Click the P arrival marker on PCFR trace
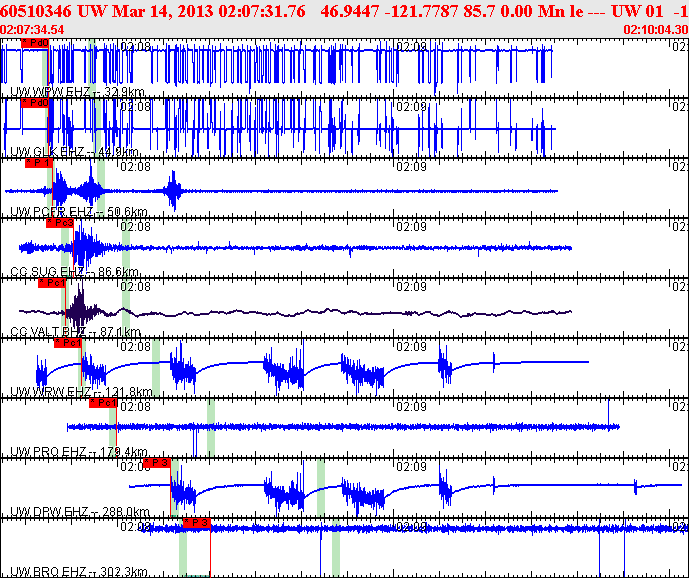 point(39,162)
